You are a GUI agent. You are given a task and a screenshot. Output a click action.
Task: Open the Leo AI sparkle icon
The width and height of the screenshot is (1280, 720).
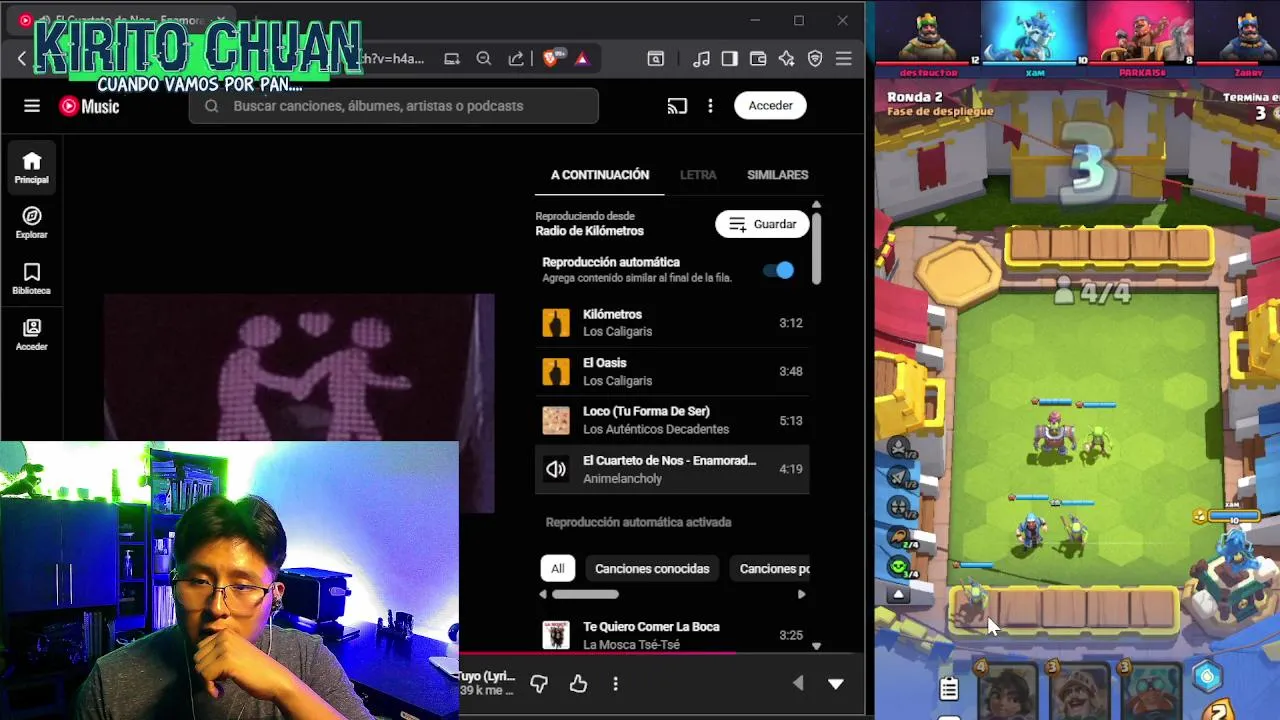(x=787, y=59)
